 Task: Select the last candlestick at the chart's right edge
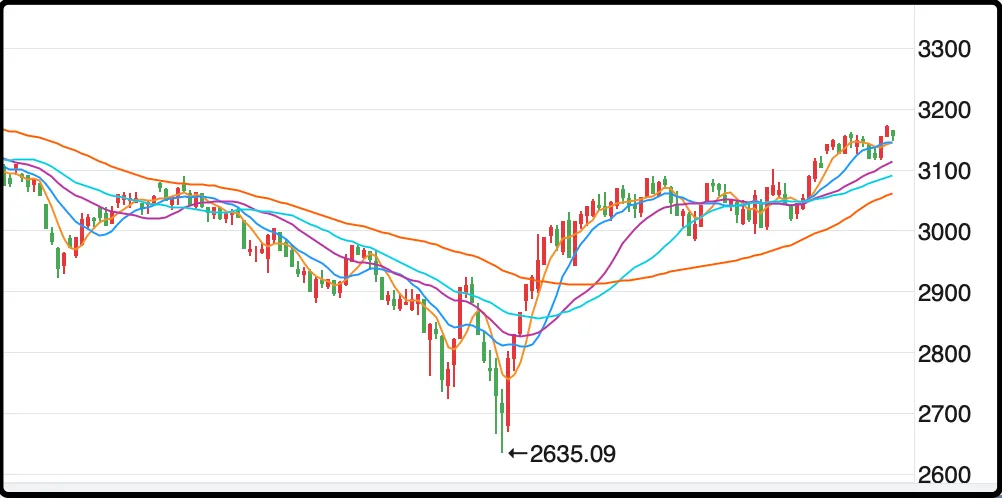[x=892, y=134]
